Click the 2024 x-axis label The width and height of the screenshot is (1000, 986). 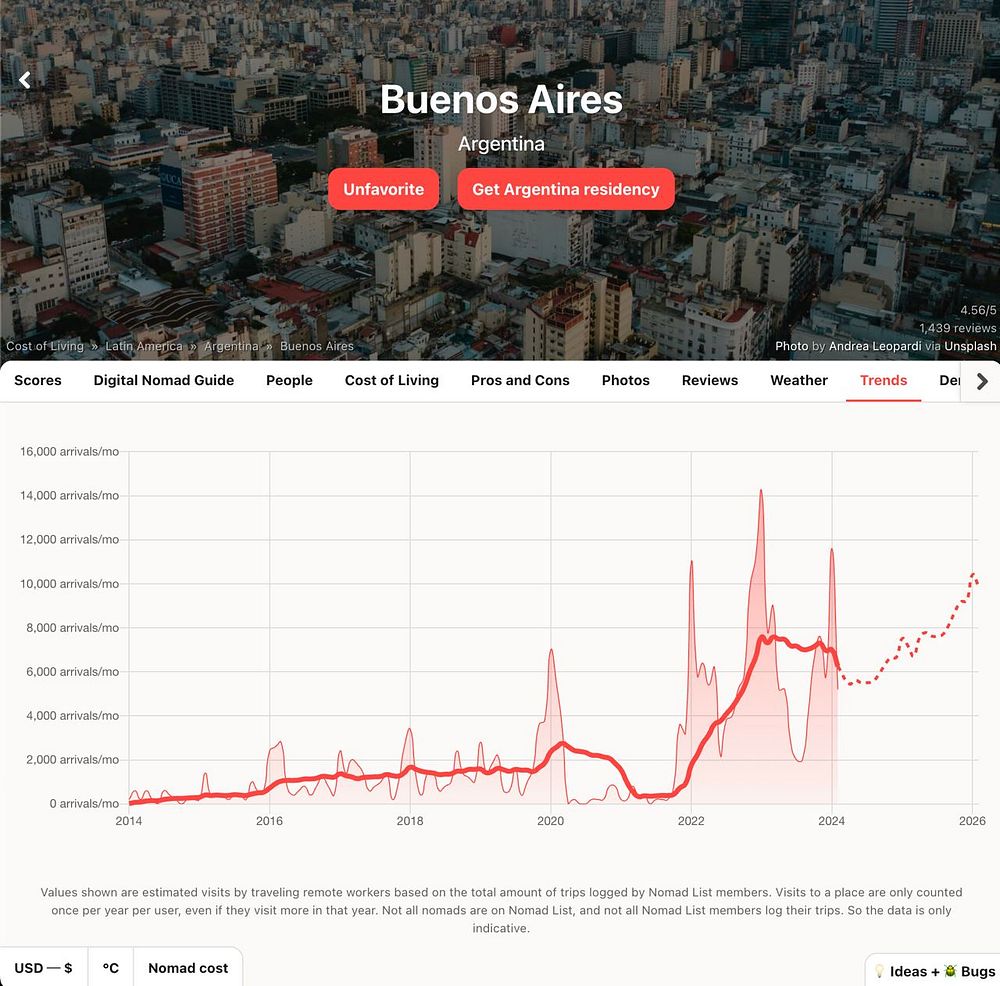point(831,821)
